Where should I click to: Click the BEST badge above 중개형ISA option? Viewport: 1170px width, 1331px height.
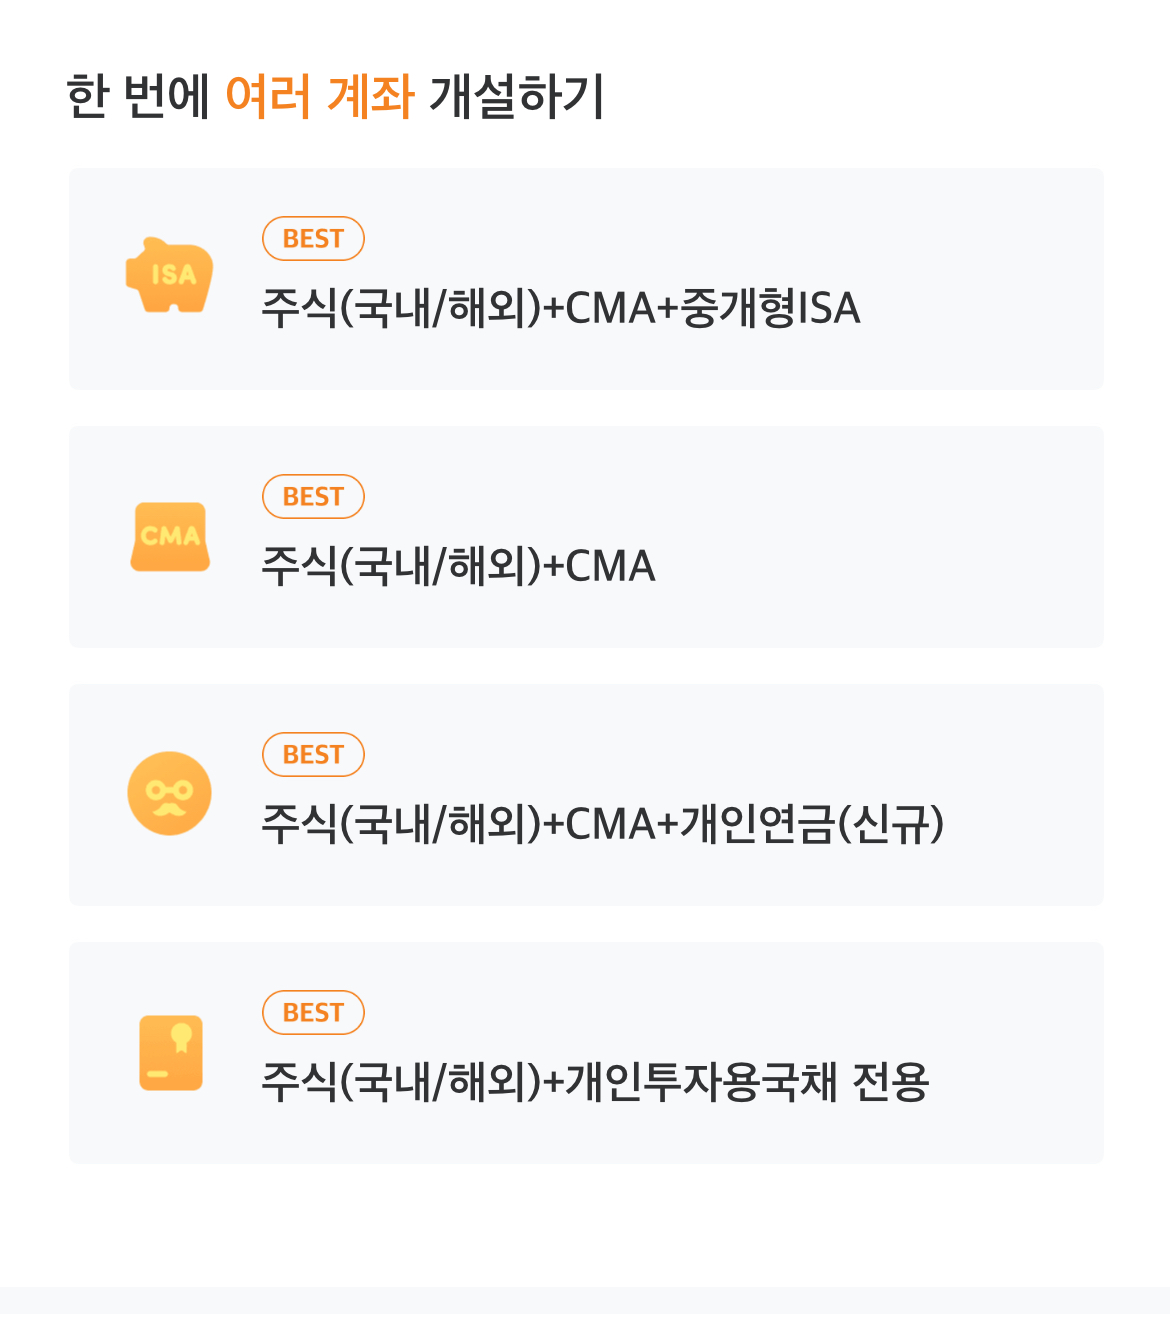tap(313, 239)
